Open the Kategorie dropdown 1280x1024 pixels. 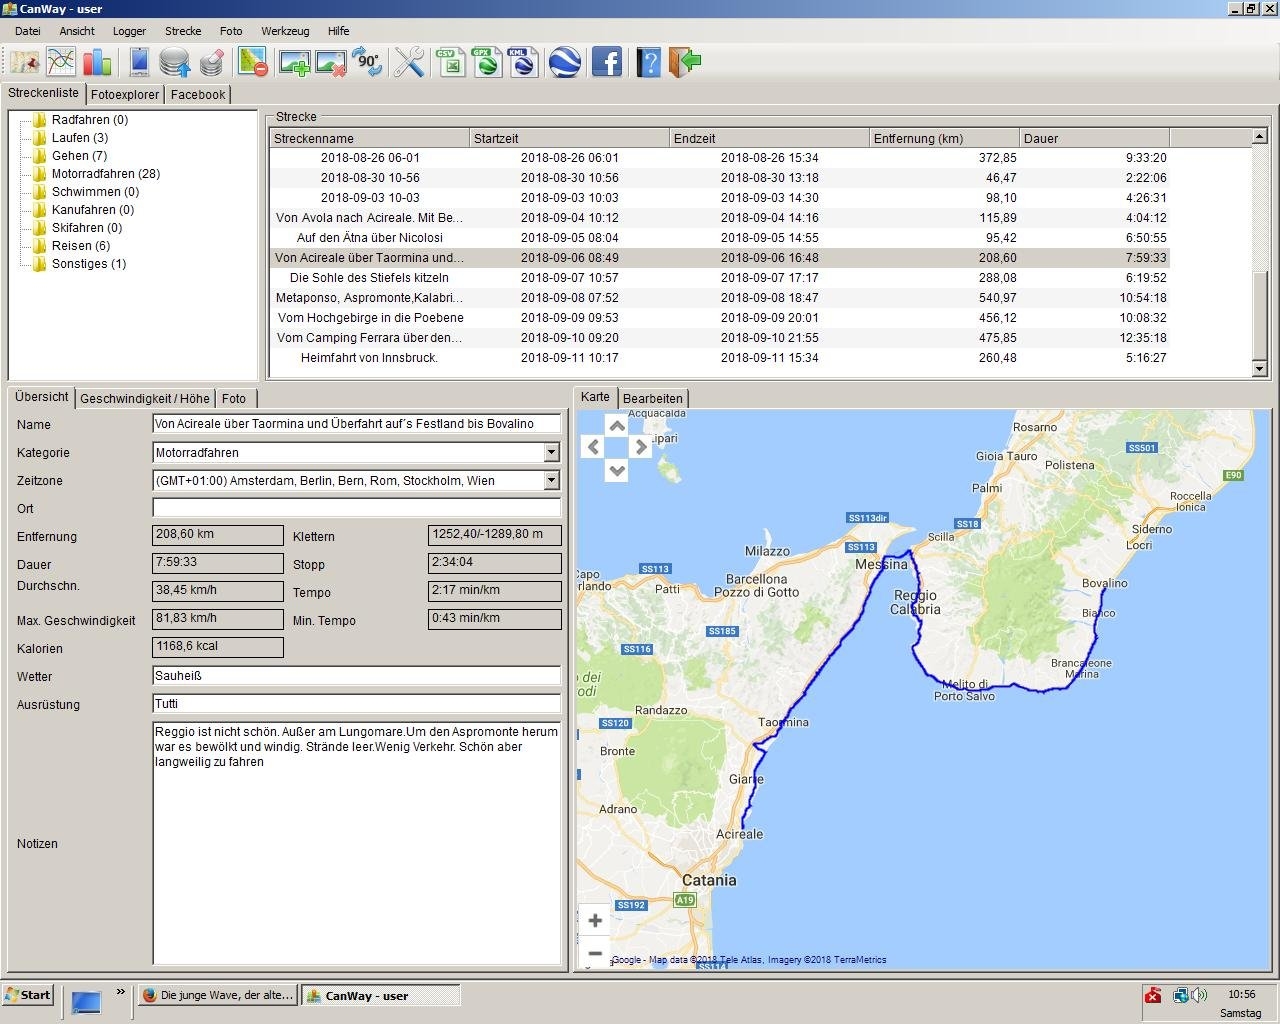coord(551,453)
